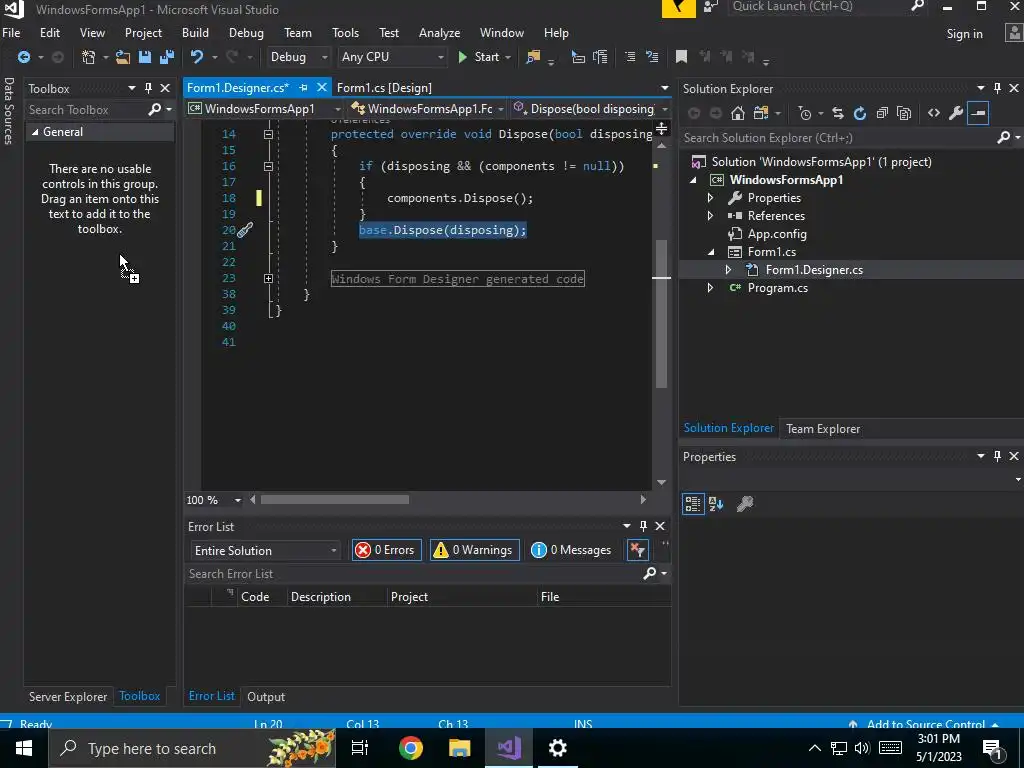Viewport: 1024px width, 768px height.
Task: Open Pending Changes Filter clock icon
Action: tap(805, 114)
